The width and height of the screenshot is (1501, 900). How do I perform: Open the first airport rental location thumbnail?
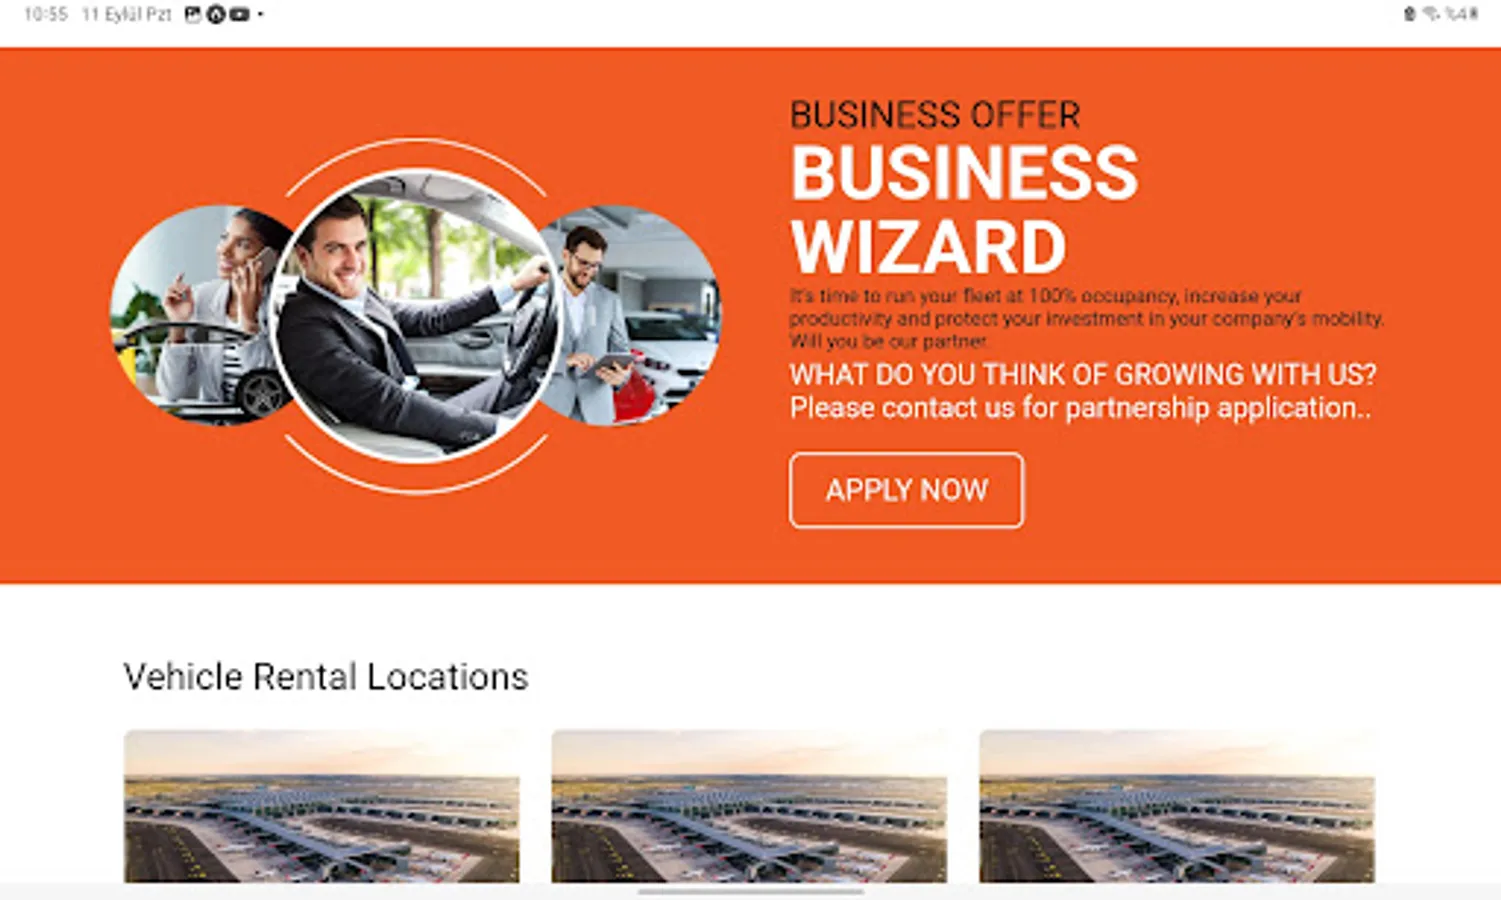322,806
